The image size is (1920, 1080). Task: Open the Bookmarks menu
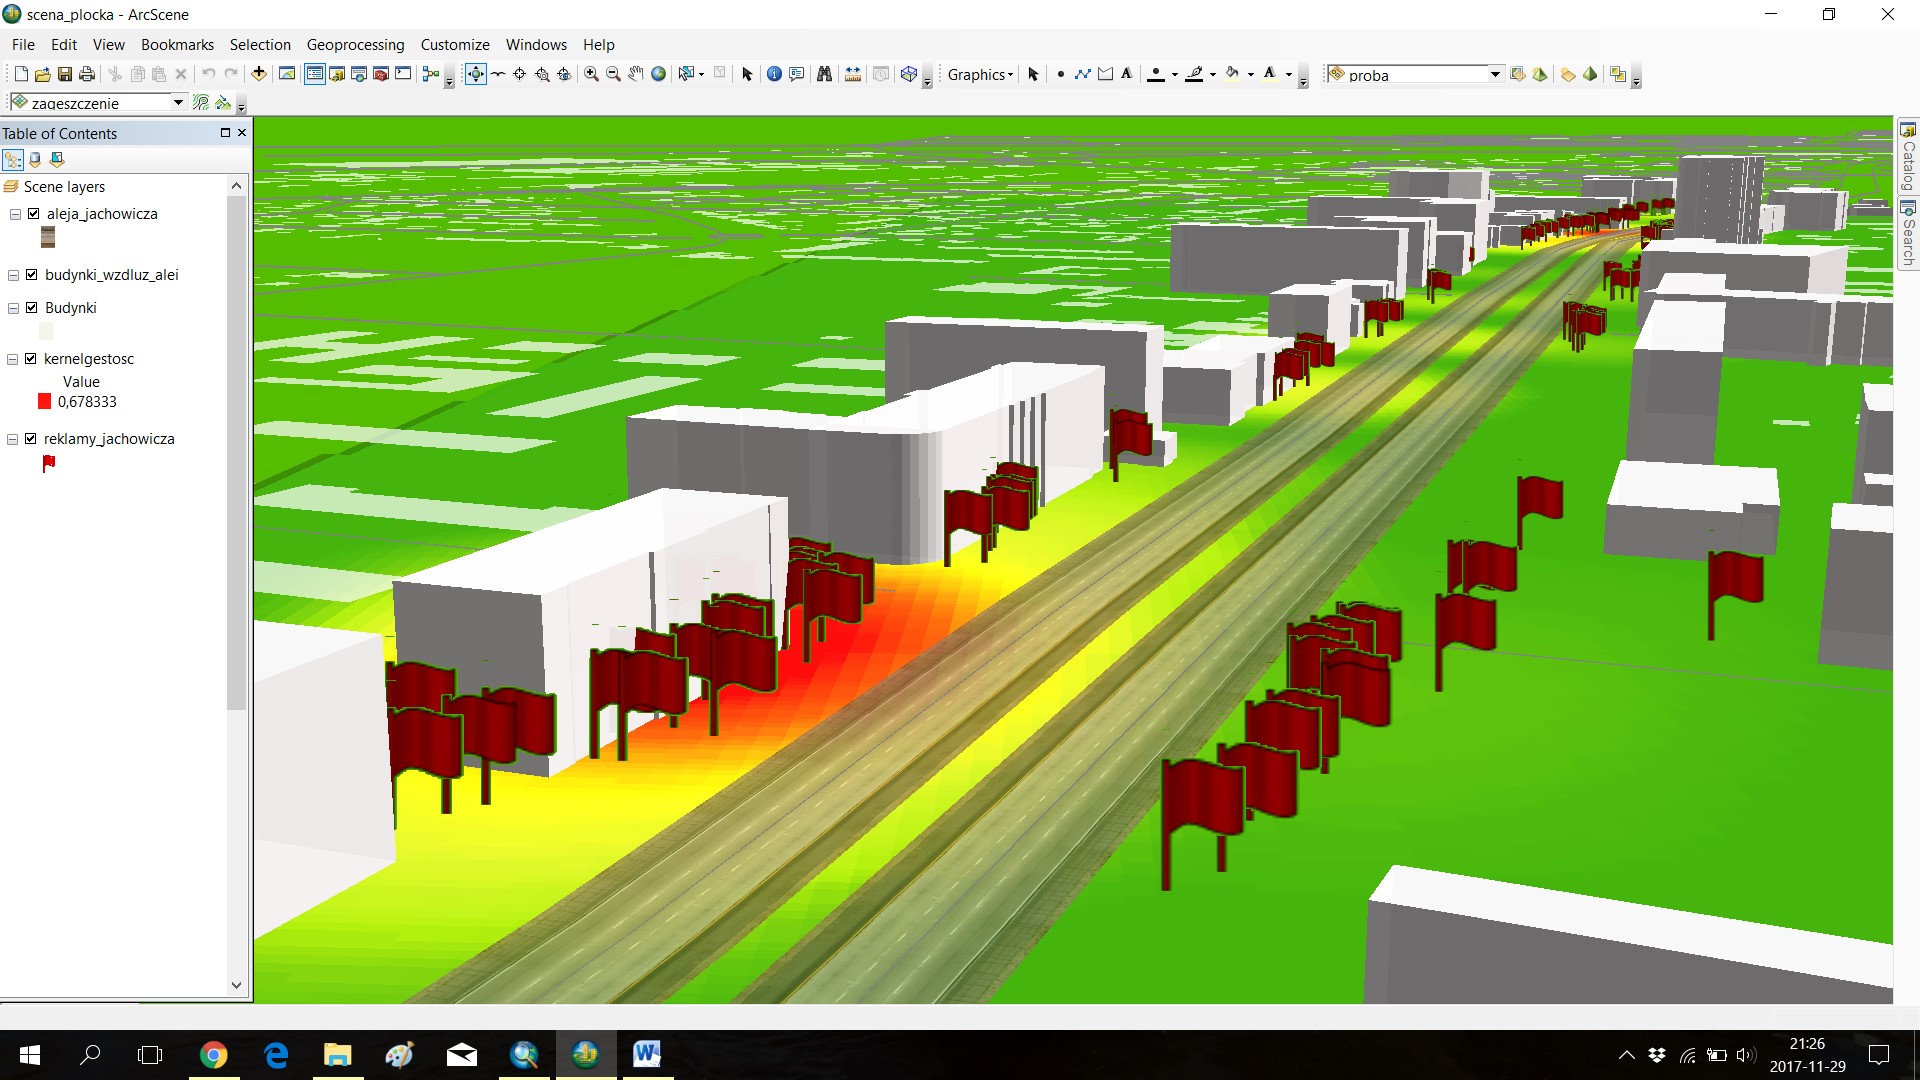point(177,45)
